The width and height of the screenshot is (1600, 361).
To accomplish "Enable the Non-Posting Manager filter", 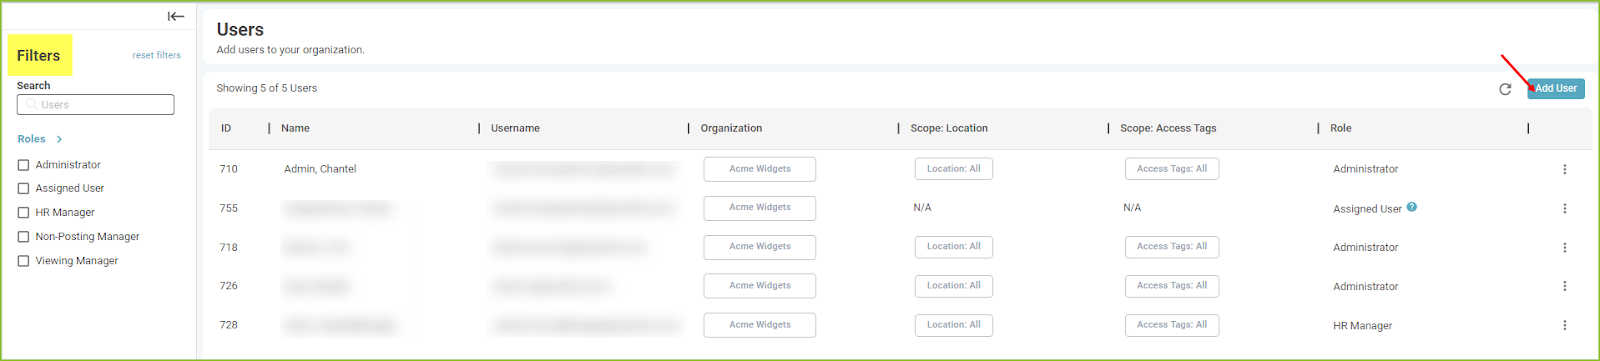I will click(x=23, y=237).
